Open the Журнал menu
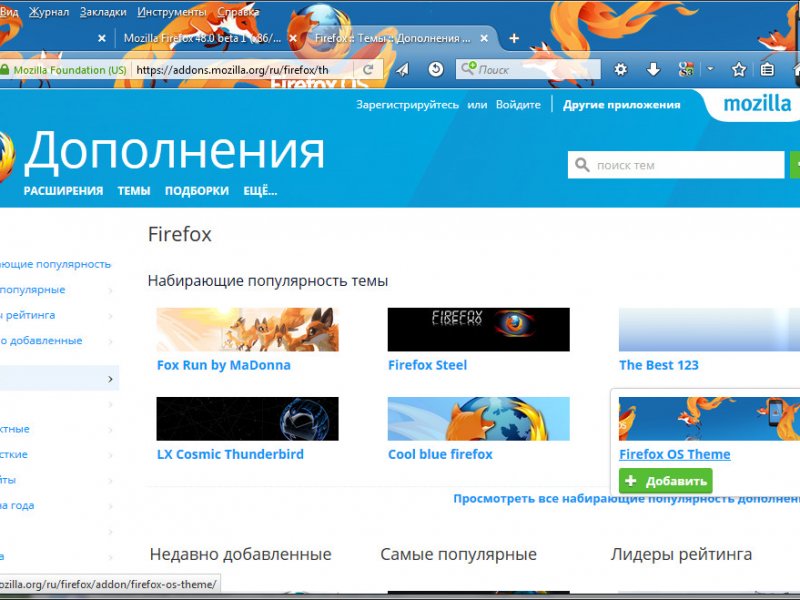 coord(49,12)
